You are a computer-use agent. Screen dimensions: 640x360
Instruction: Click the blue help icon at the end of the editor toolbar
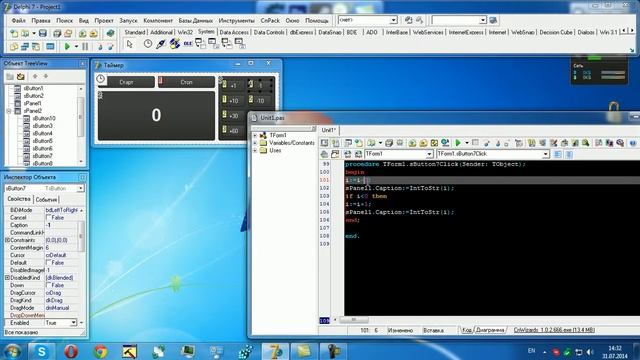[x=633, y=142]
